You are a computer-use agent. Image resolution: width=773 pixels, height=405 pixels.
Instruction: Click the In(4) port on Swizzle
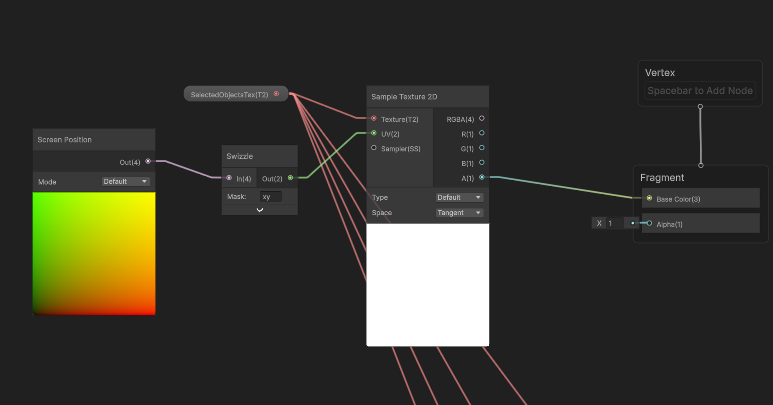point(229,178)
